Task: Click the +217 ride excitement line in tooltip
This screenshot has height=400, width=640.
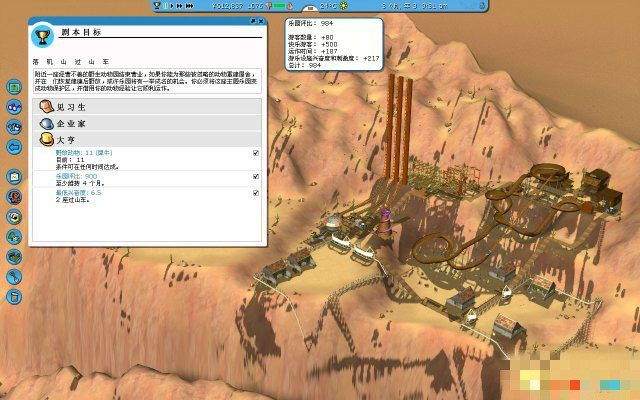Action: pos(333,58)
